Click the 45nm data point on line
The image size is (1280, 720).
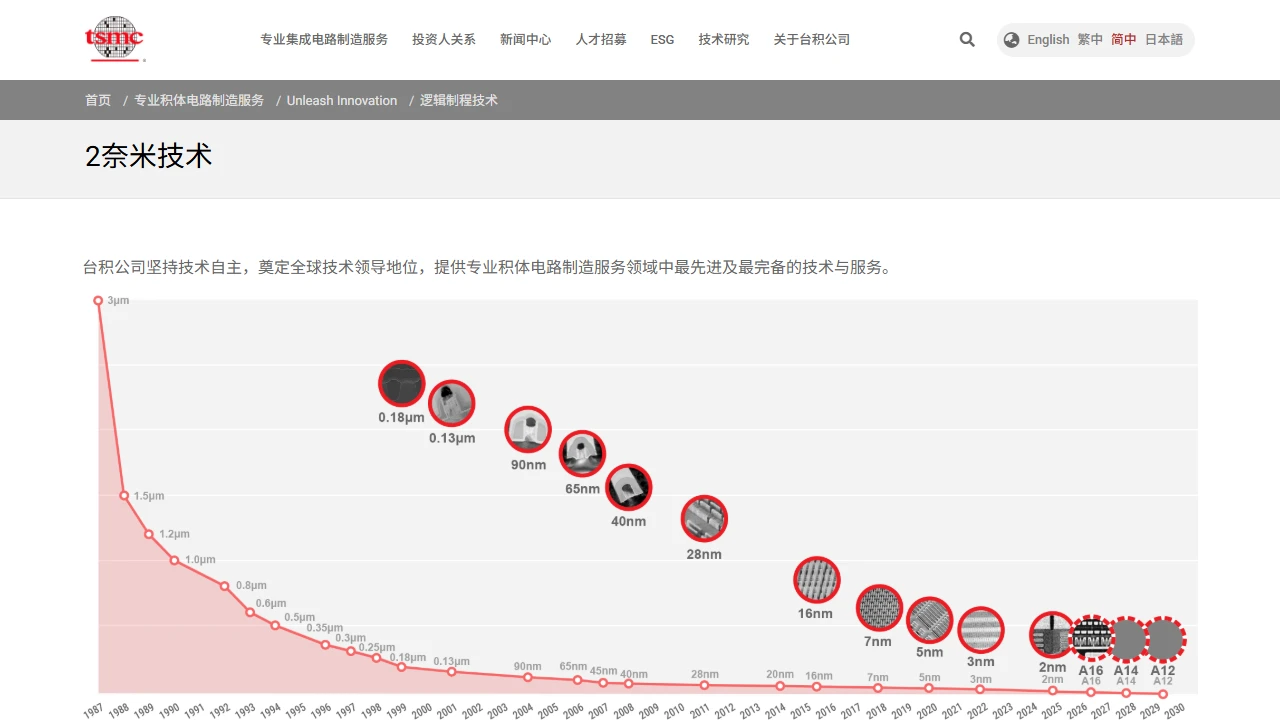(x=603, y=683)
